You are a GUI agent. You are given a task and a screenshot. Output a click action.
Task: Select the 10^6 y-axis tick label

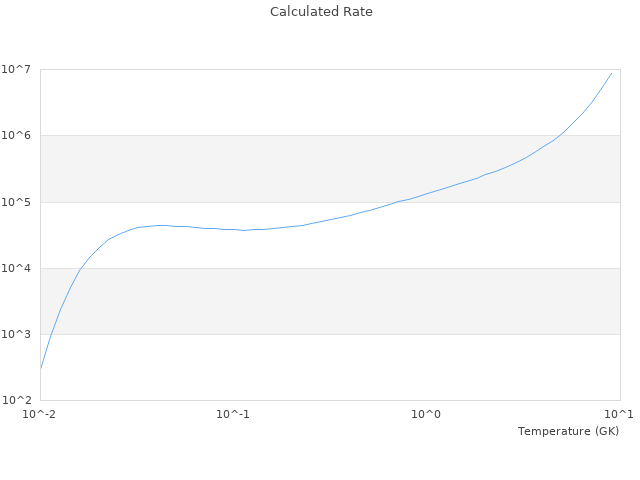pyautogui.click(x=19, y=135)
